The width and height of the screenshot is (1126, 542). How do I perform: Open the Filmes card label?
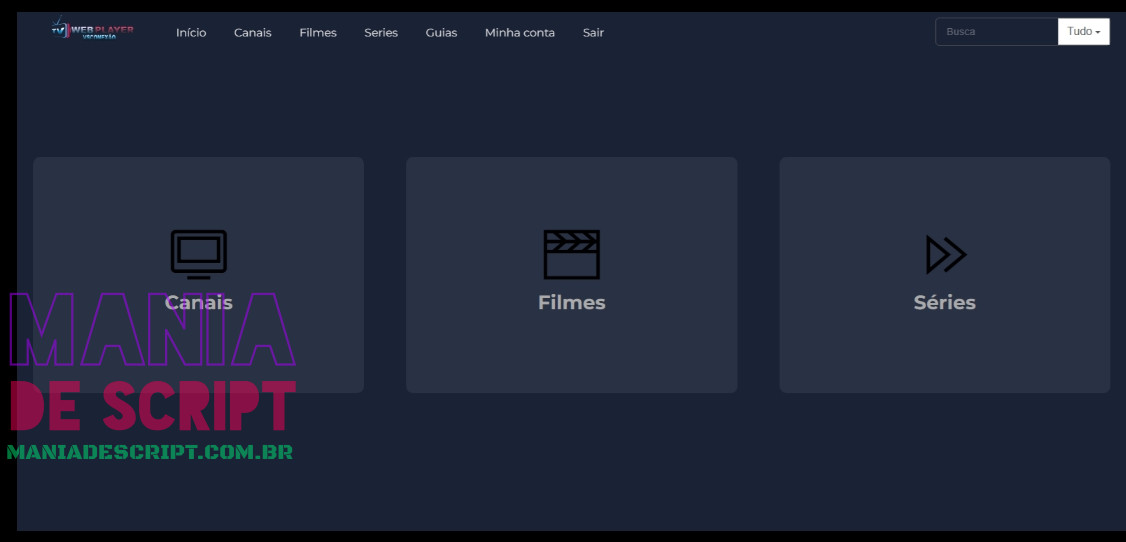coord(572,302)
